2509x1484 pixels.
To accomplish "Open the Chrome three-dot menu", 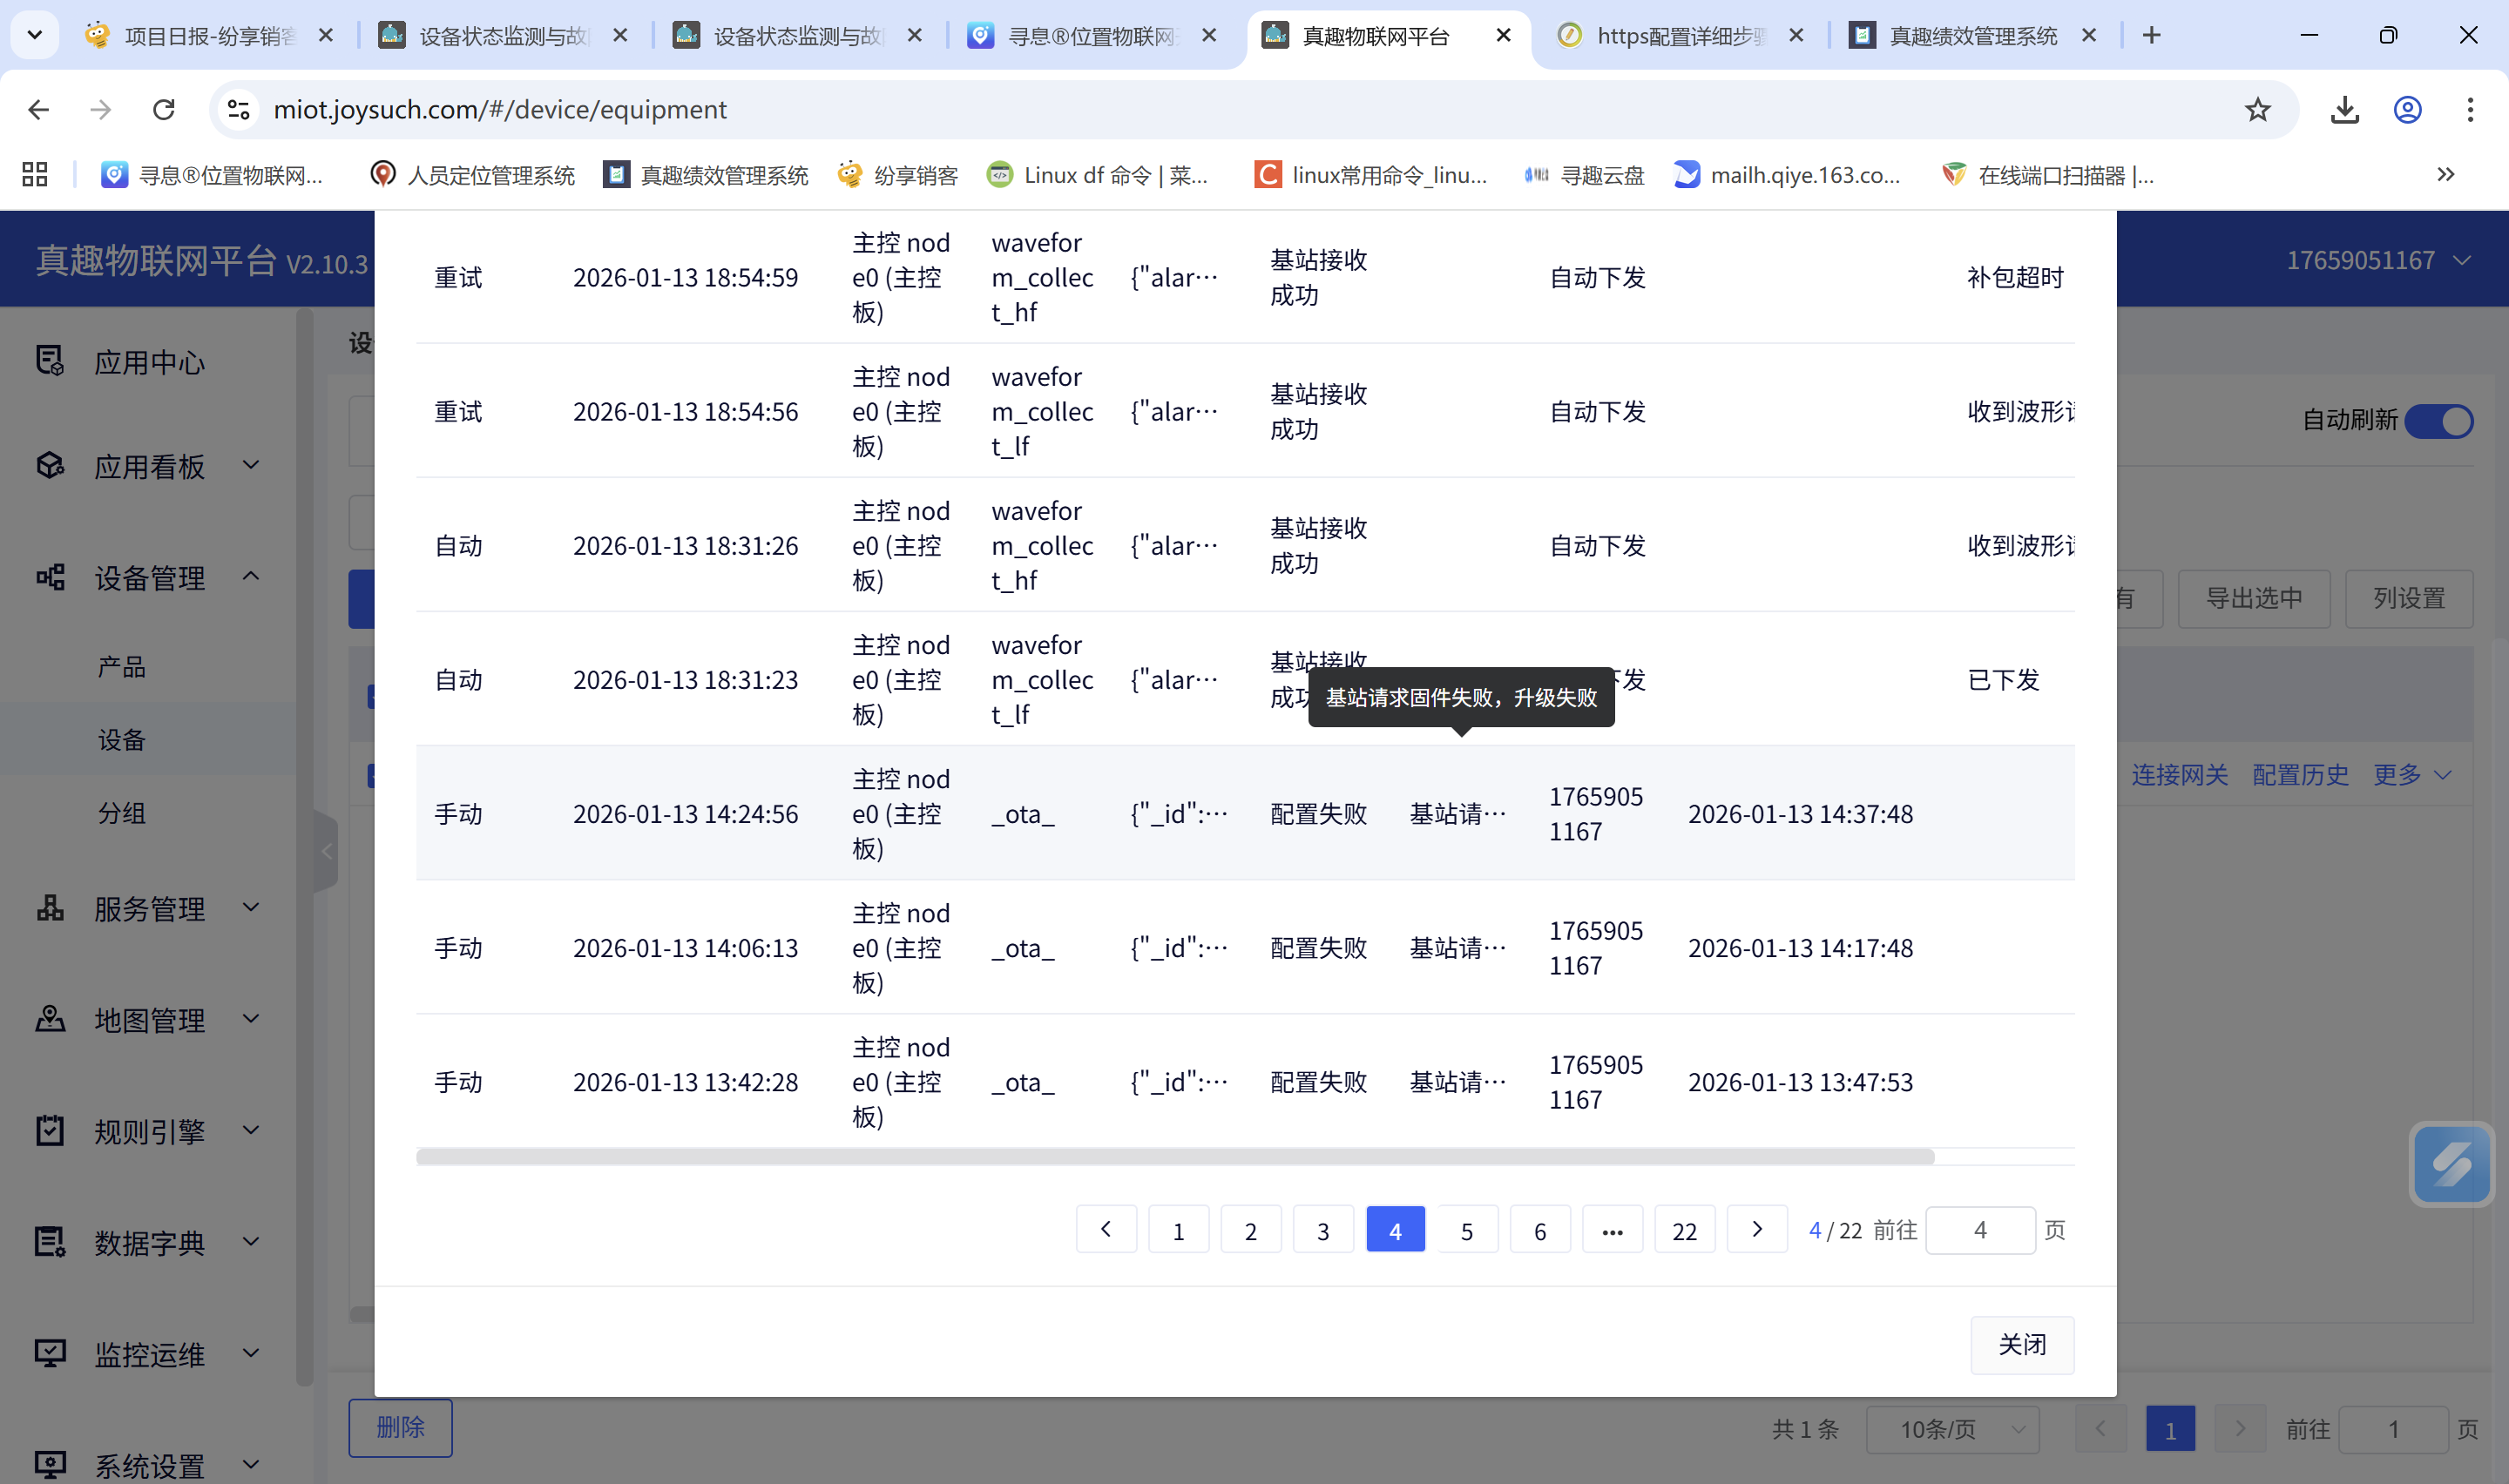I will (x=2470, y=110).
